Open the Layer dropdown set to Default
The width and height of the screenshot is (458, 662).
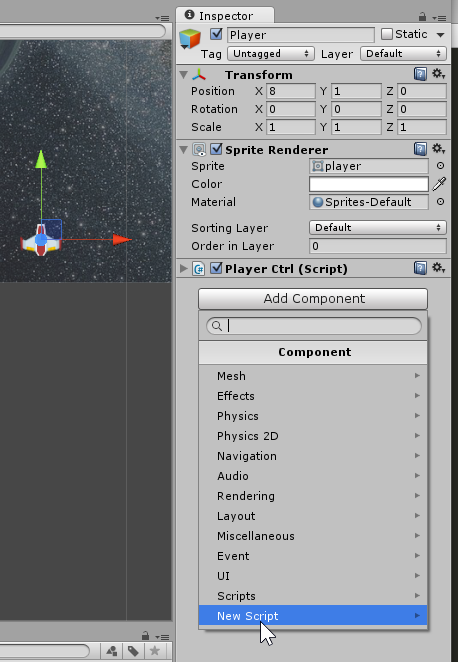(403, 54)
